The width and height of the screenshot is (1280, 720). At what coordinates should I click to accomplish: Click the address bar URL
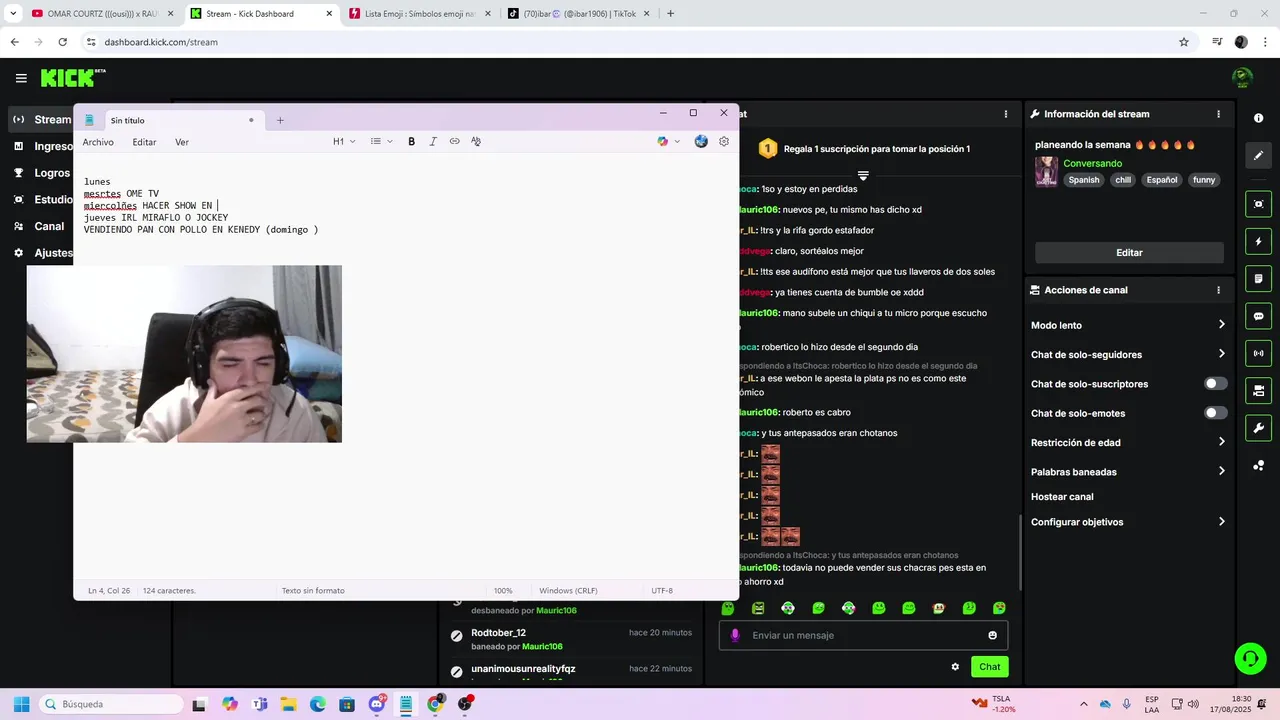161,42
